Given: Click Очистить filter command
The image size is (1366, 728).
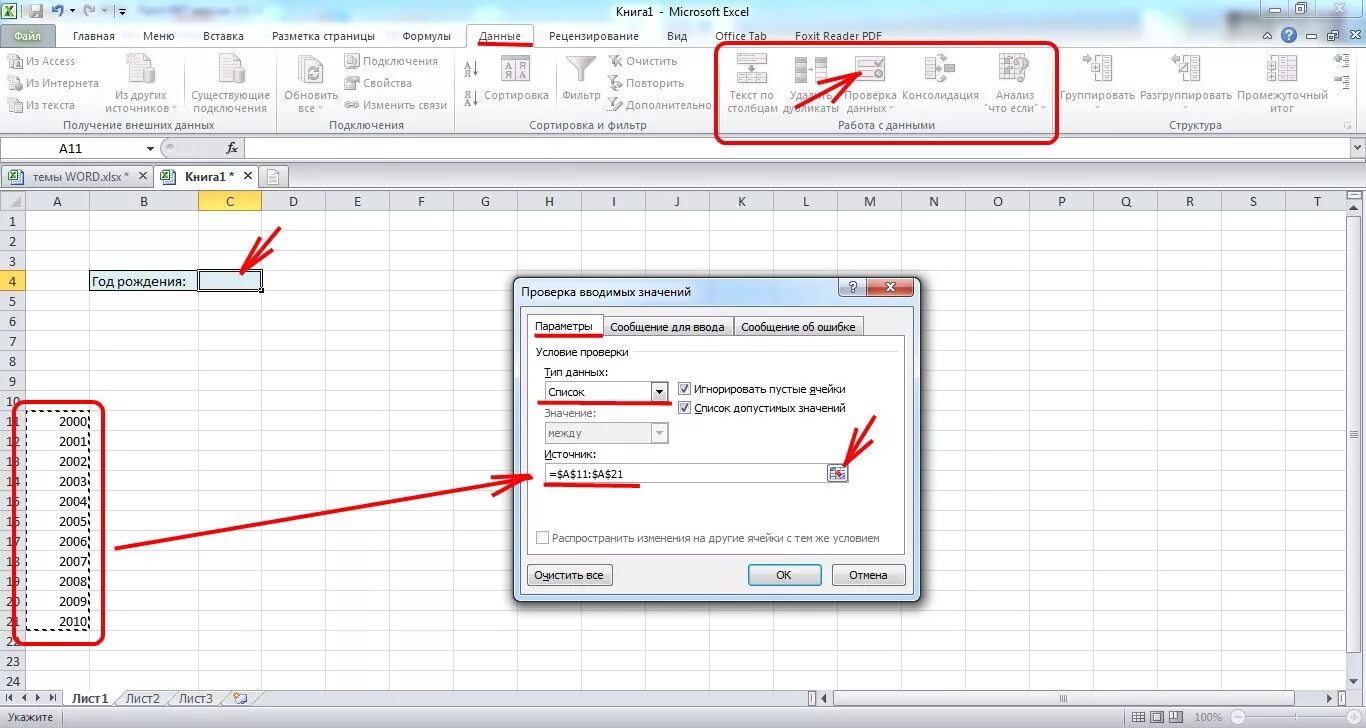Looking at the screenshot, I should pos(643,61).
